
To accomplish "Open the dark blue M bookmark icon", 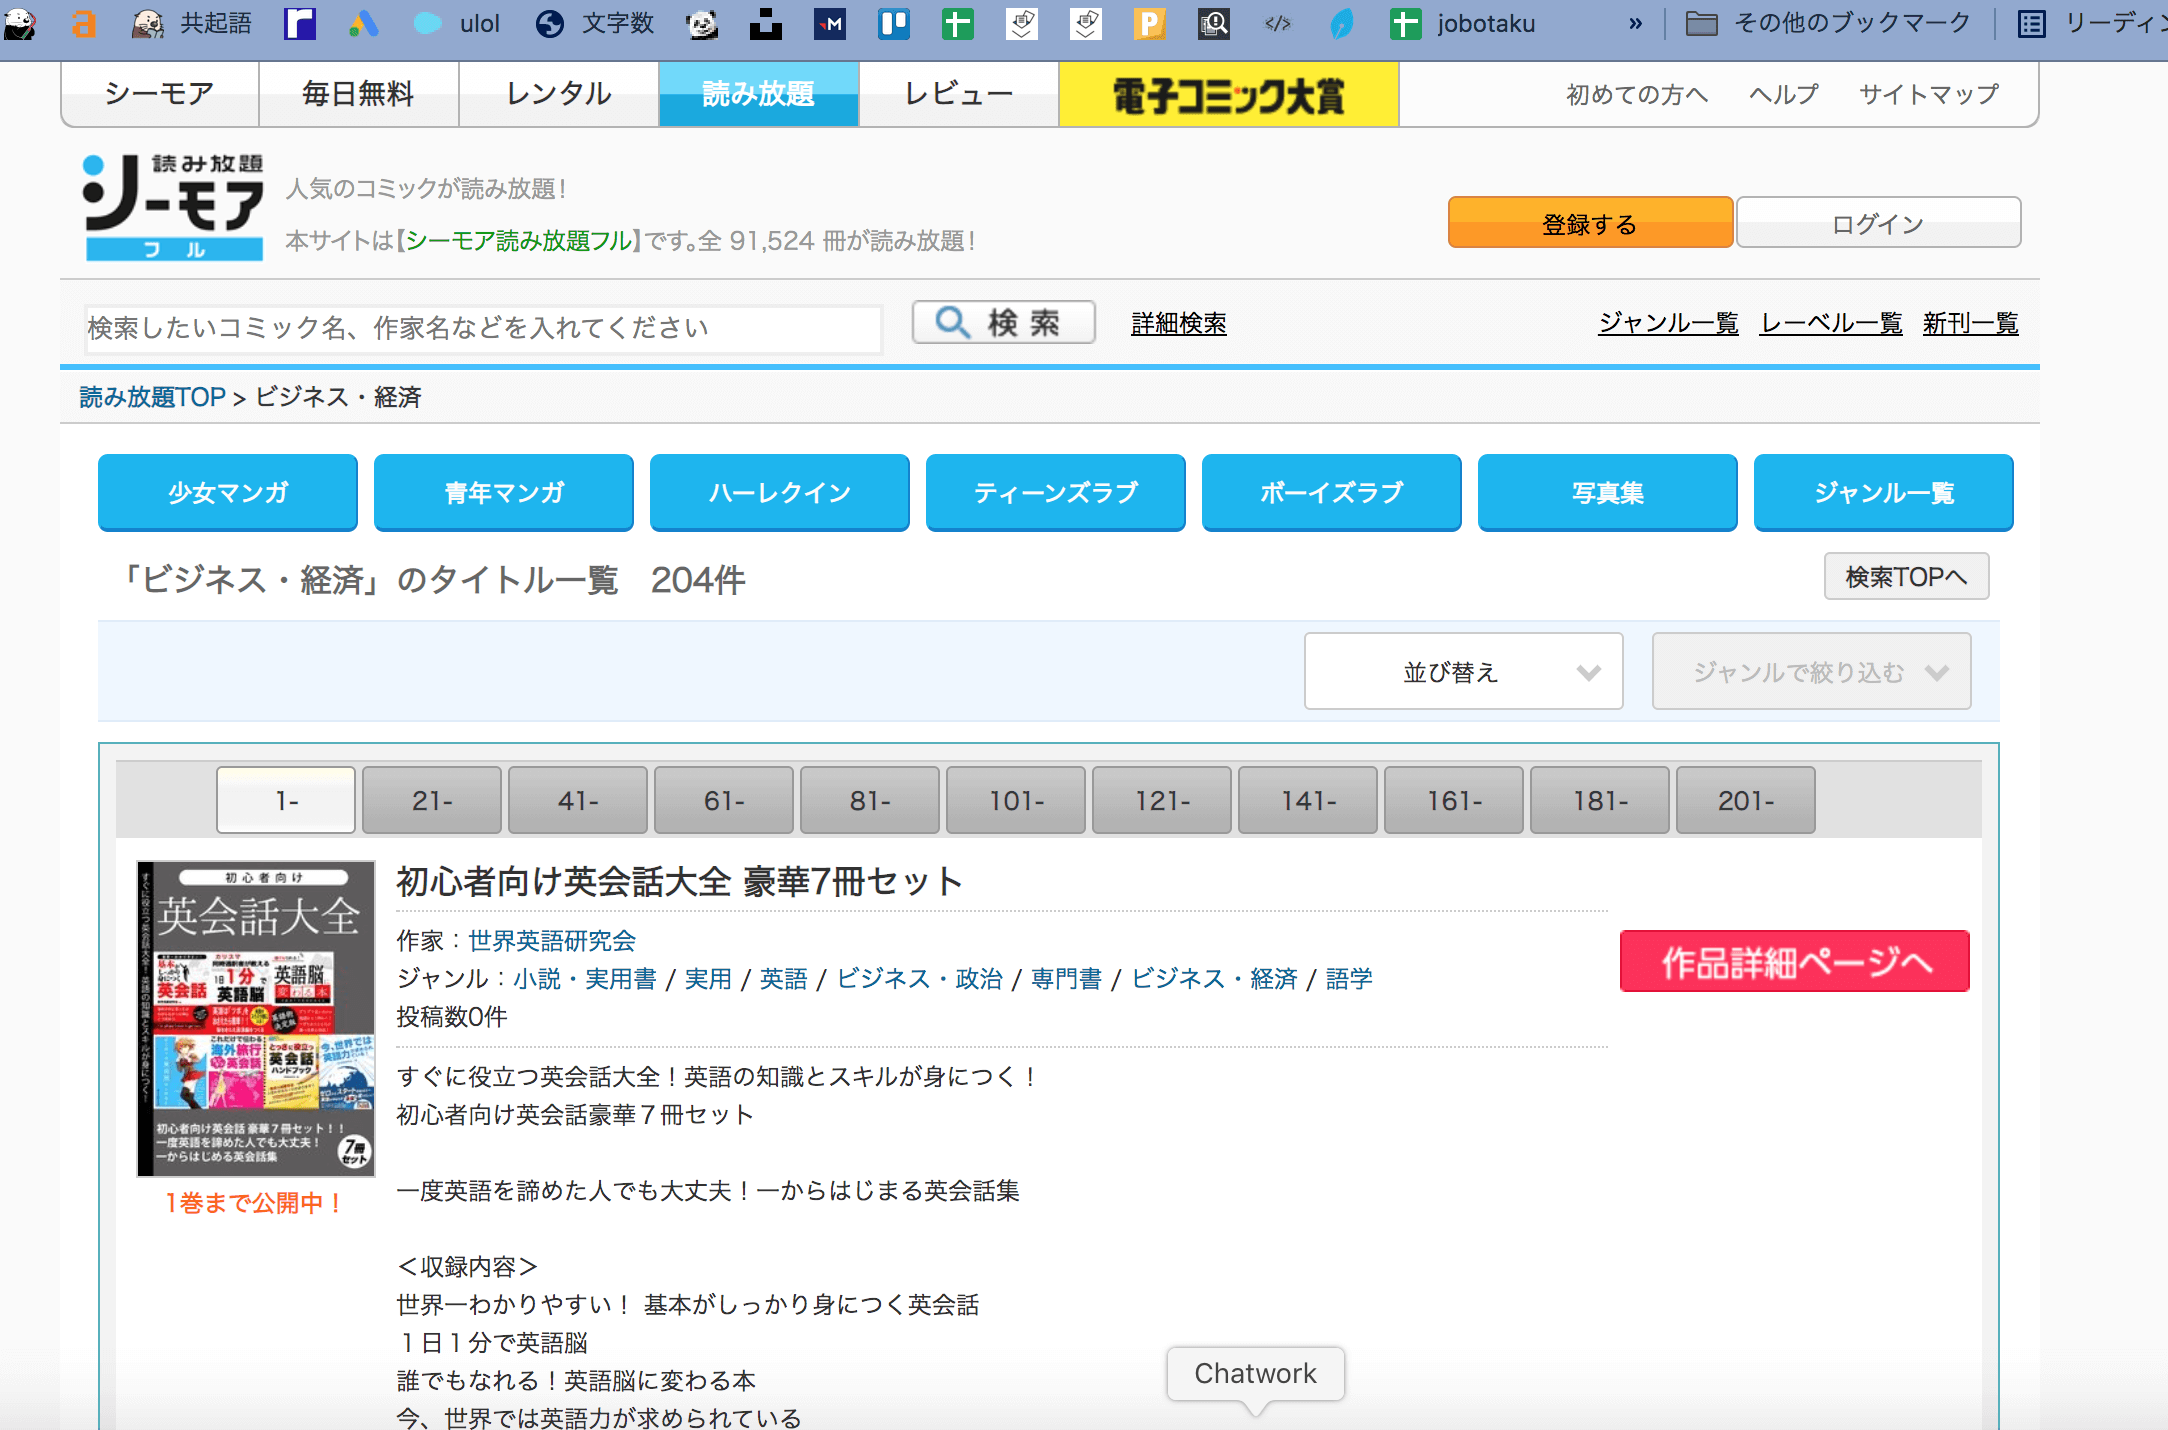I will [x=830, y=23].
